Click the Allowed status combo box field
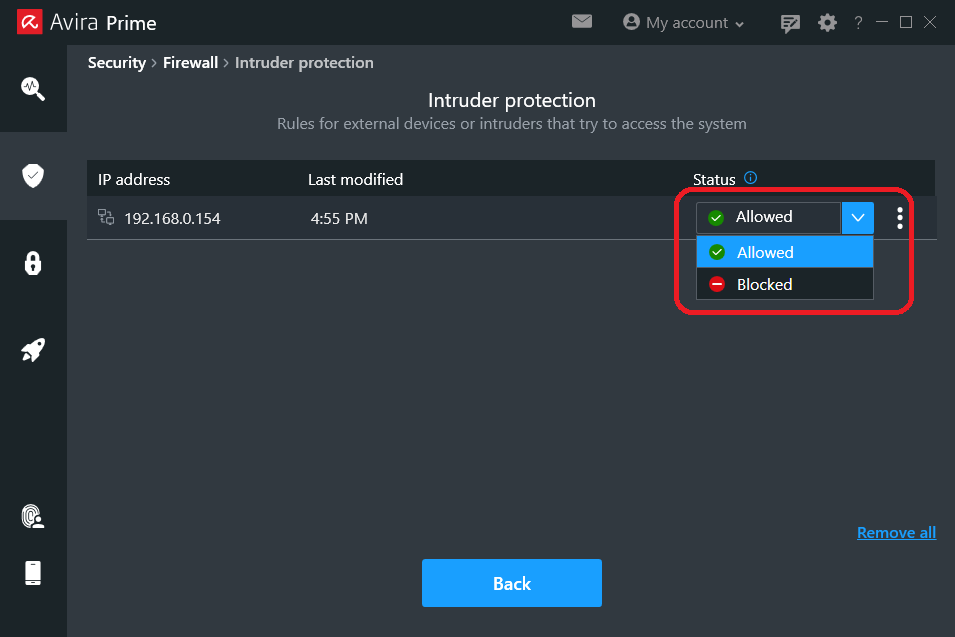Viewport: 955px width, 637px height. [x=768, y=218]
